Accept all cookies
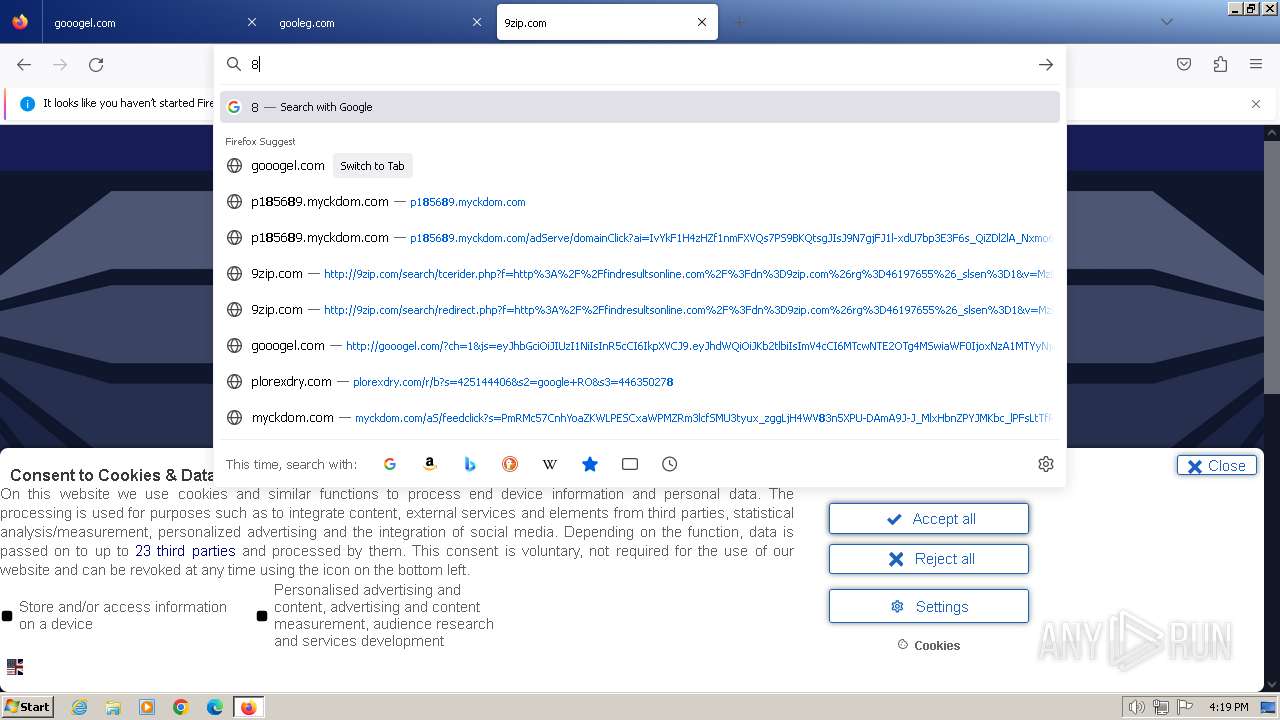The image size is (1280, 720). pyautogui.click(x=929, y=519)
